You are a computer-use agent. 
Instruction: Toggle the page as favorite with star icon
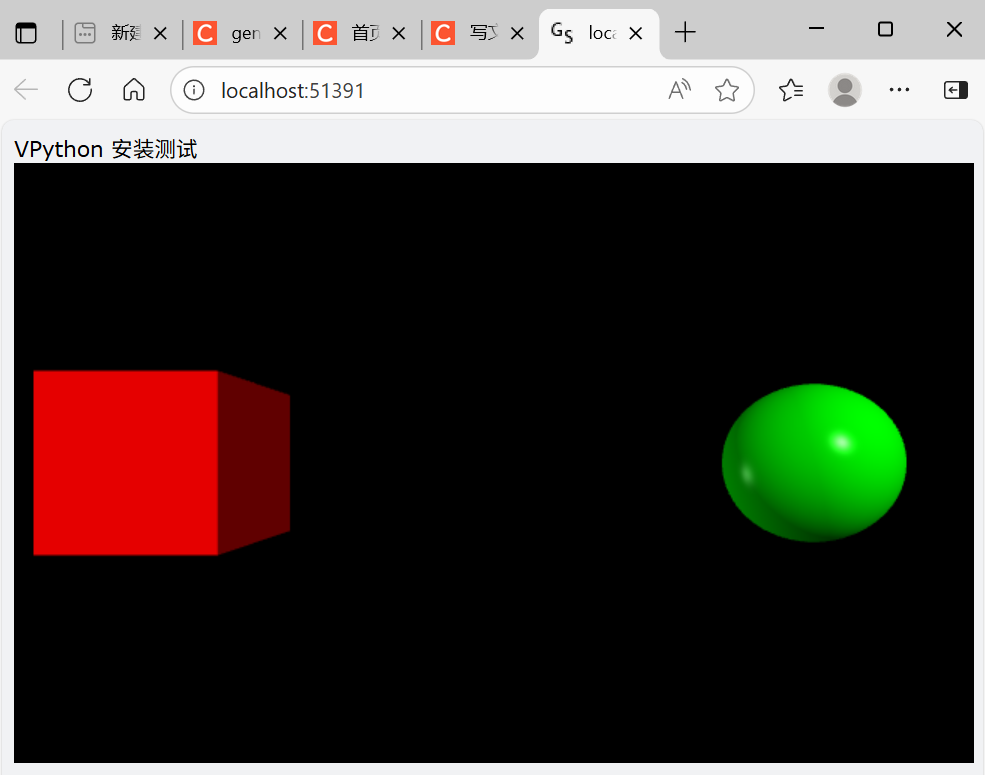tap(727, 90)
